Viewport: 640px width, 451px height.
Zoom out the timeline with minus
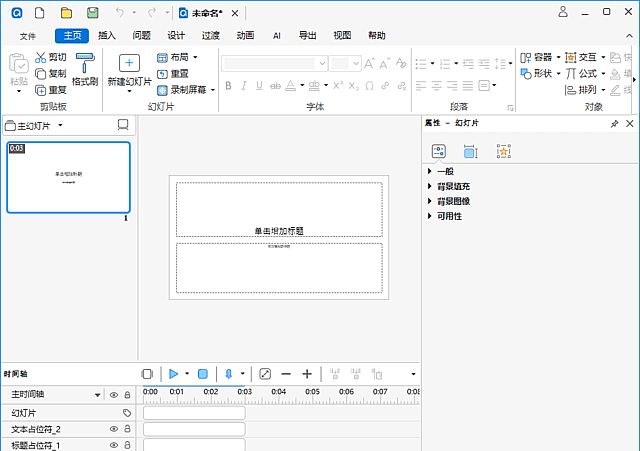tap(286, 373)
